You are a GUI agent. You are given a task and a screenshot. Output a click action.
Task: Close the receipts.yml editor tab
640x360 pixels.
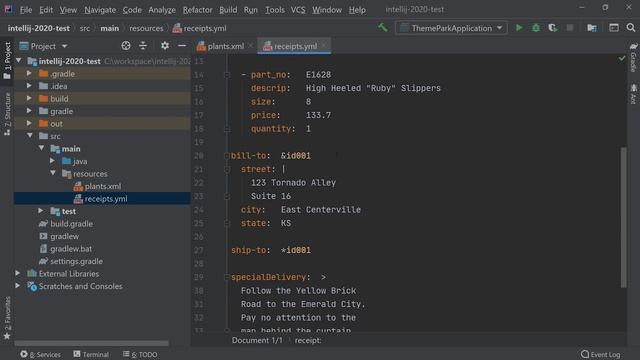click(x=324, y=46)
